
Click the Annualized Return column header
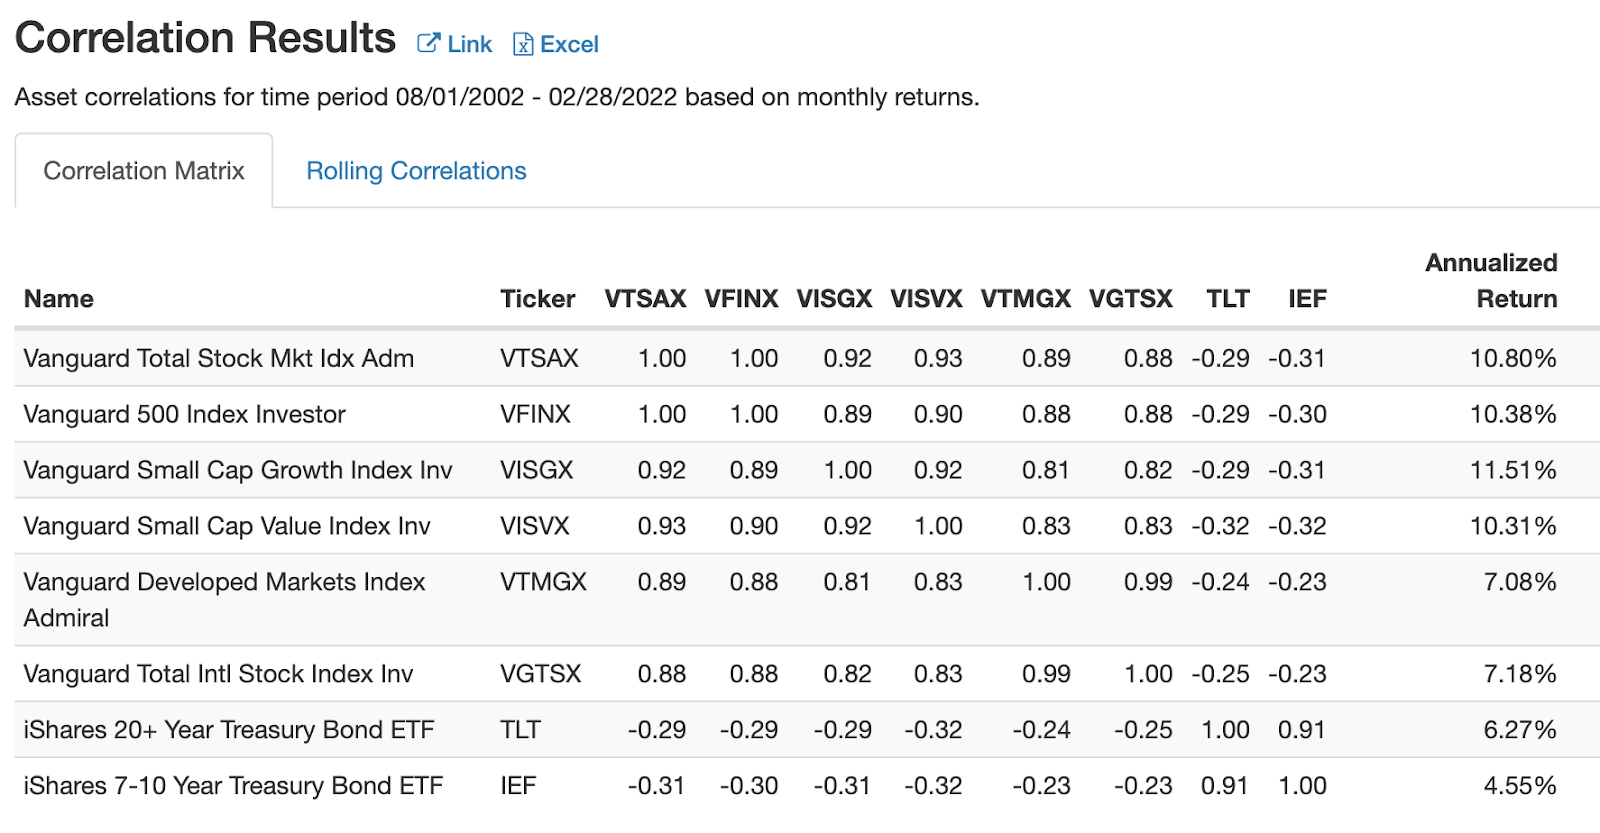click(x=1491, y=281)
